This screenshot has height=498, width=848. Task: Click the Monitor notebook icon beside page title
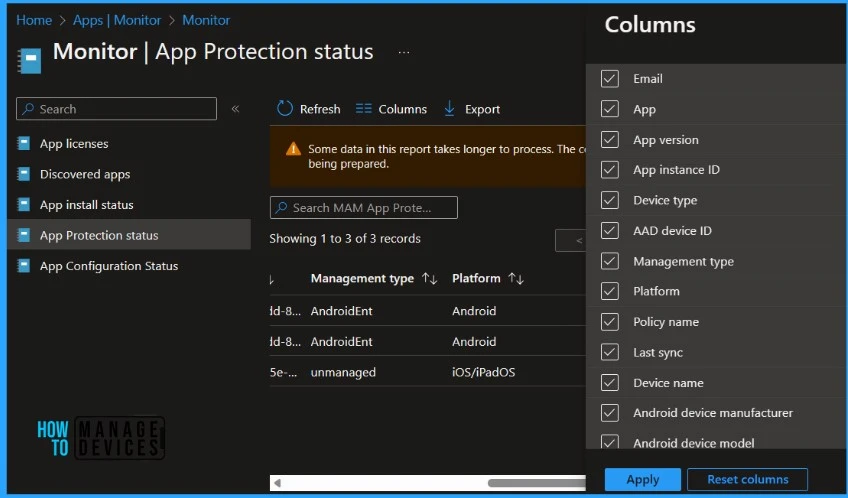(29, 60)
